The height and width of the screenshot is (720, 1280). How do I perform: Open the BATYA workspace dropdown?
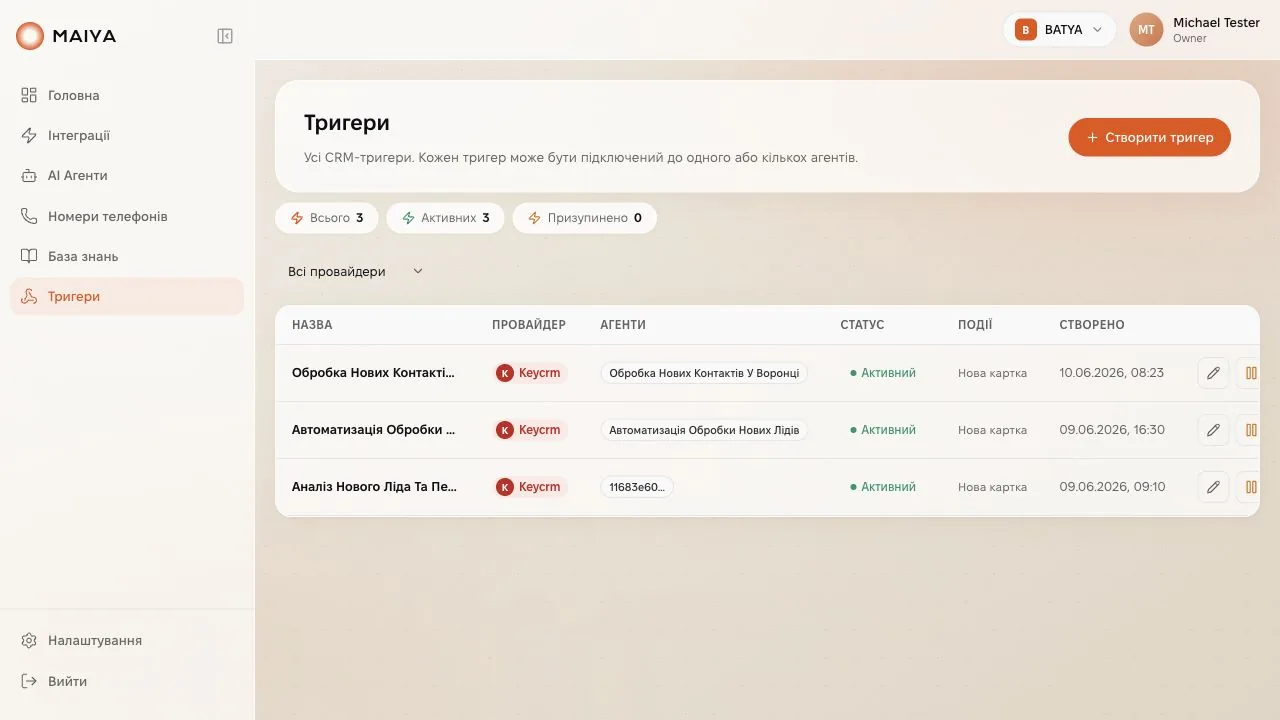pyautogui.click(x=1059, y=30)
